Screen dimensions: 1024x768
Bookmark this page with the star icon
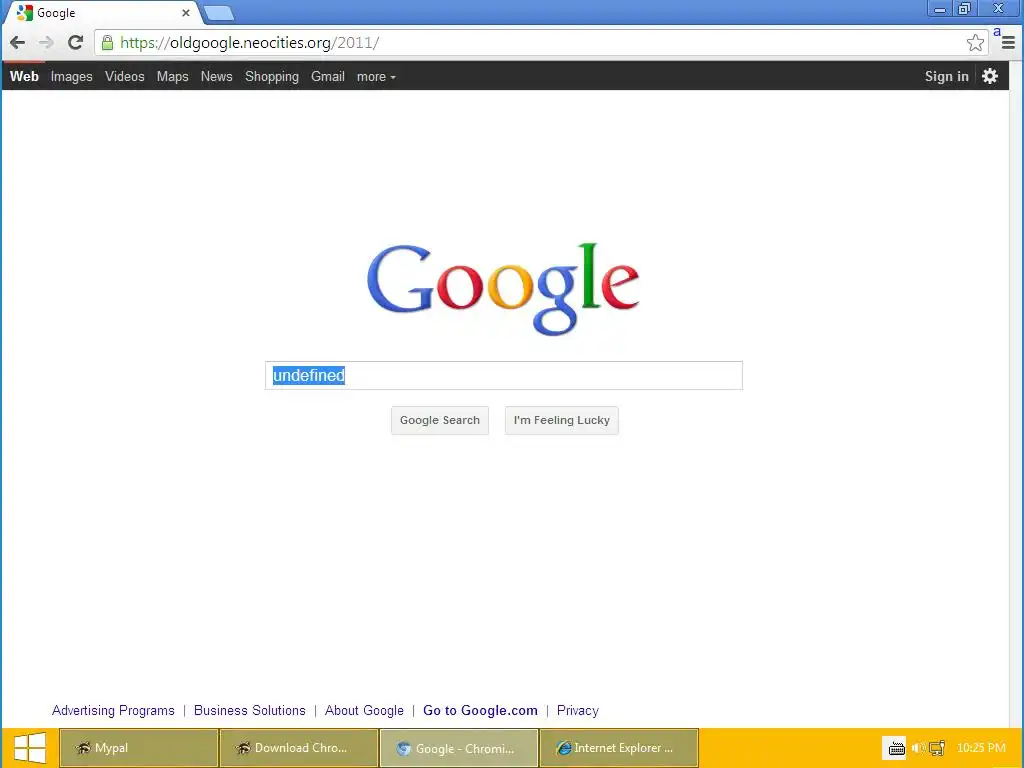(x=975, y=43)
